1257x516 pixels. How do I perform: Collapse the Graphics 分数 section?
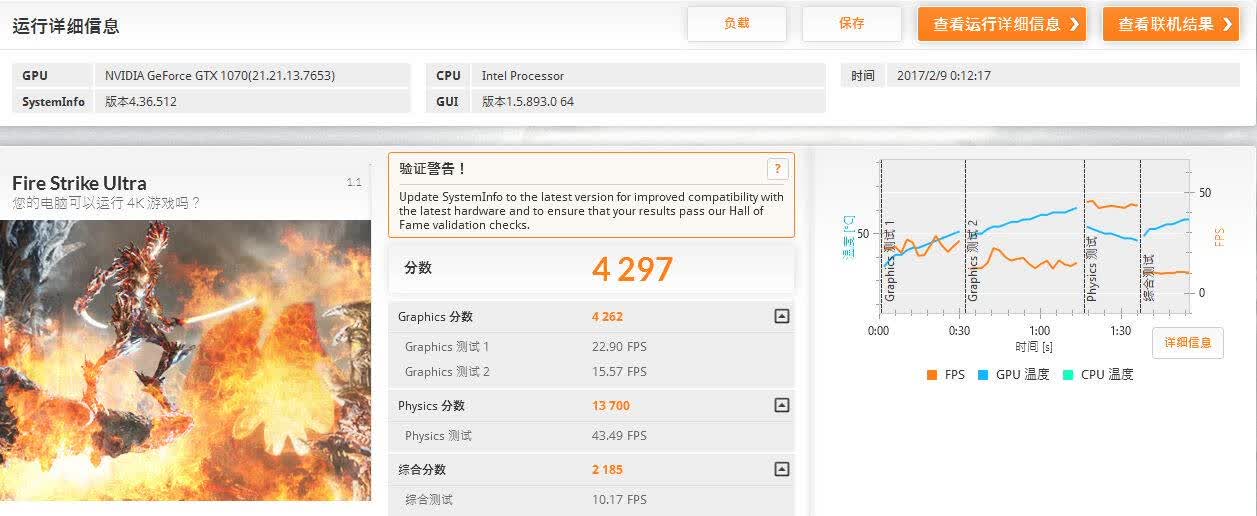tap(782, 316)
